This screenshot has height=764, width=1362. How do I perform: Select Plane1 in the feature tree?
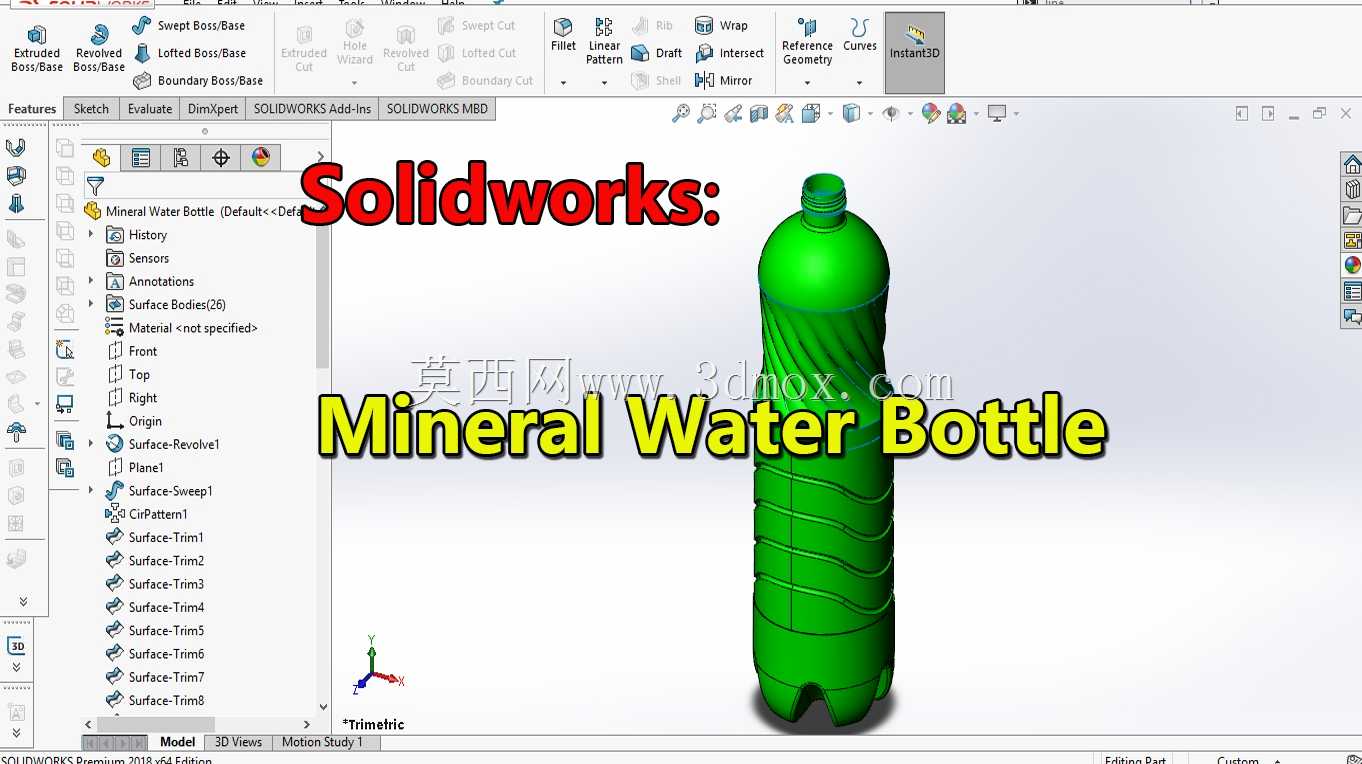134,468
